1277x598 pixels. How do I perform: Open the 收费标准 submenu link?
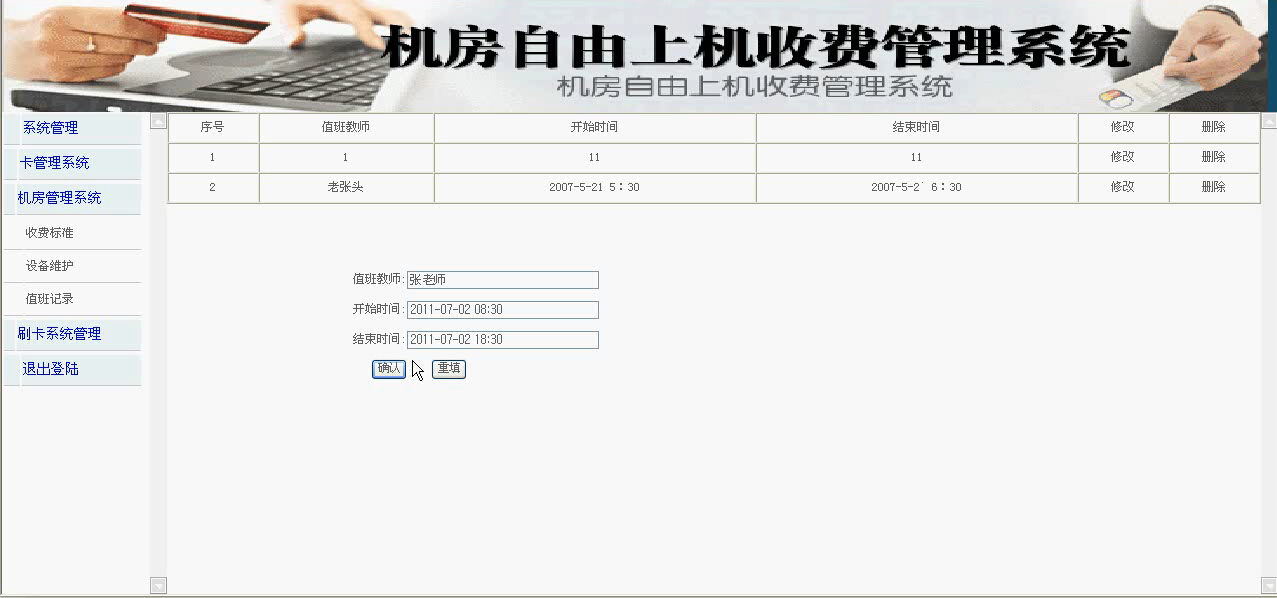tap(49, 233)
